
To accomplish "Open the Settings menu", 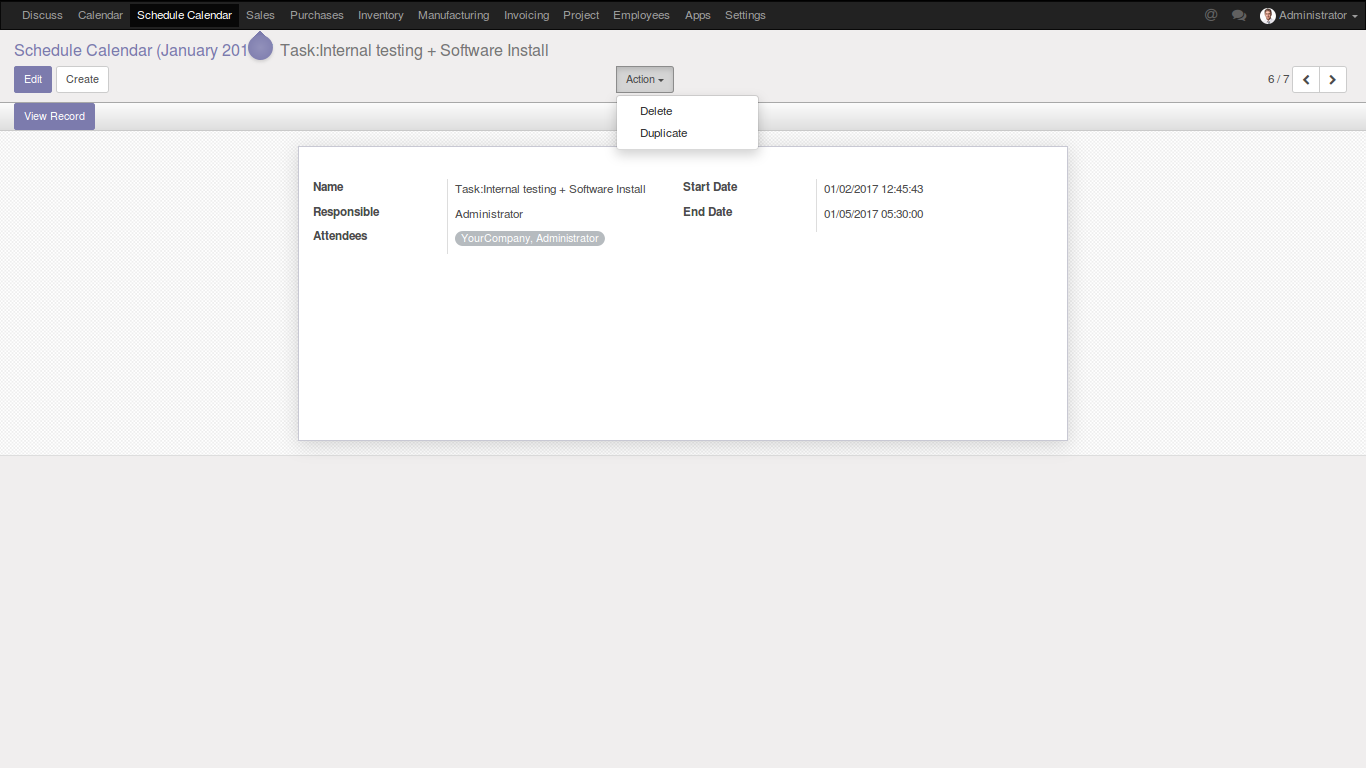I will pyautogui.click(x=745, y=15).
